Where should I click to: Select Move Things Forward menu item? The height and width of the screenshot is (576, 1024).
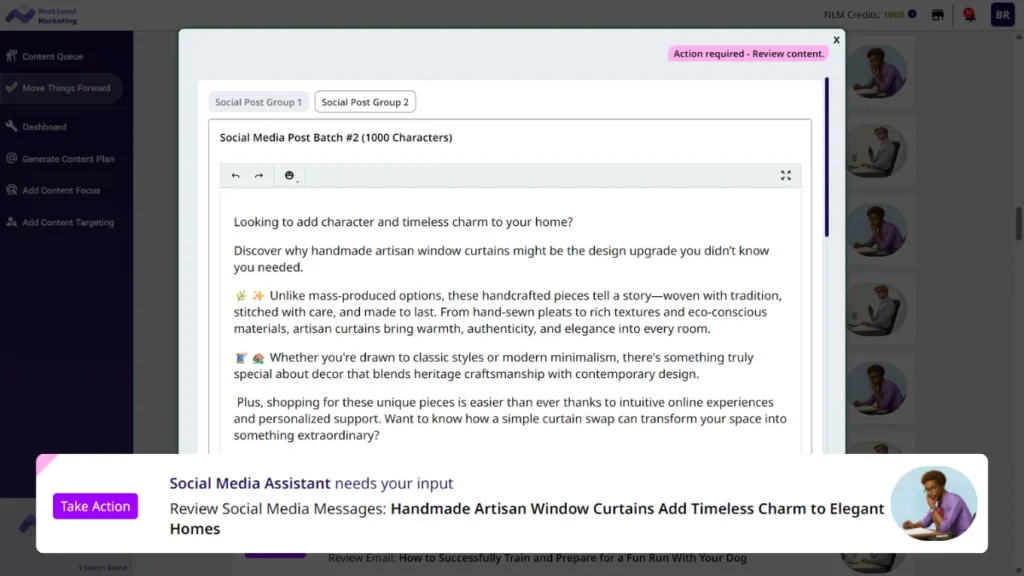click(65, 88)
